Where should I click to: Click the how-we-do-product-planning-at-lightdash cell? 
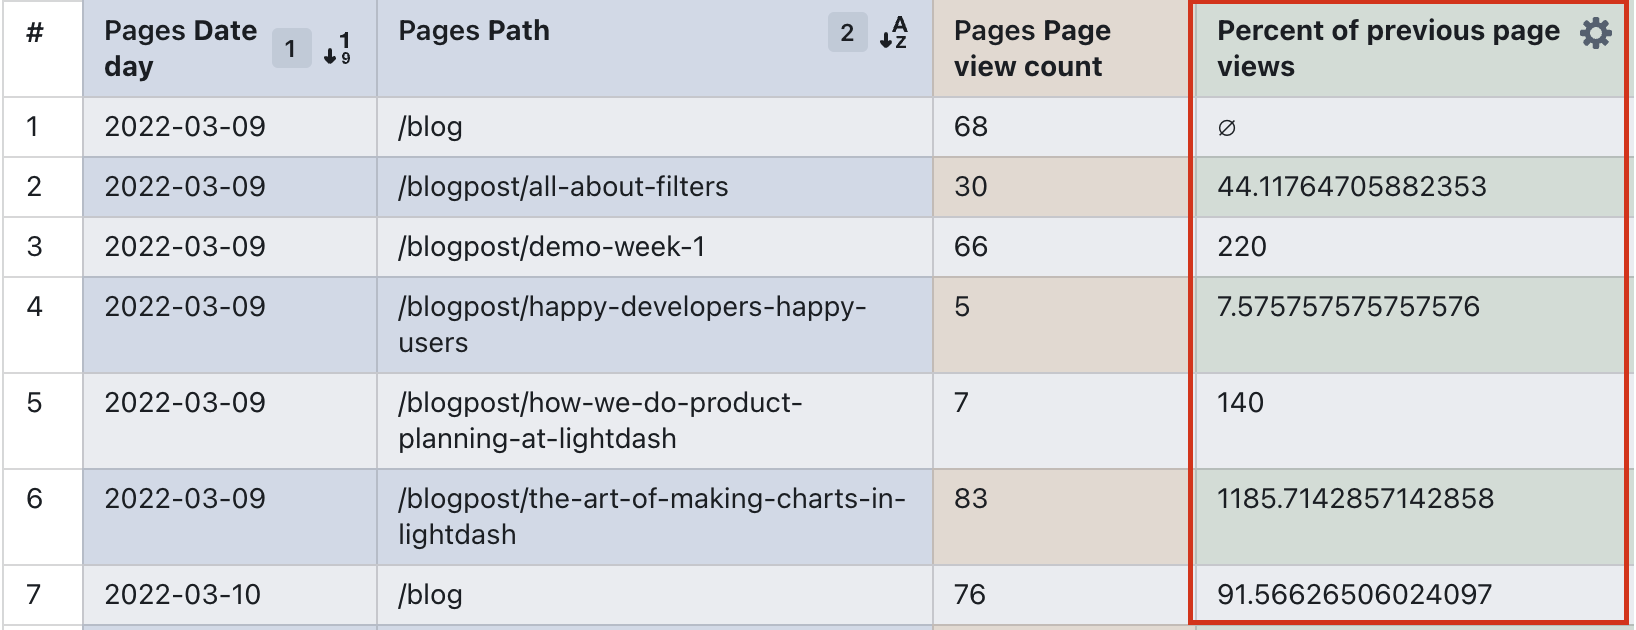[600, 420]
